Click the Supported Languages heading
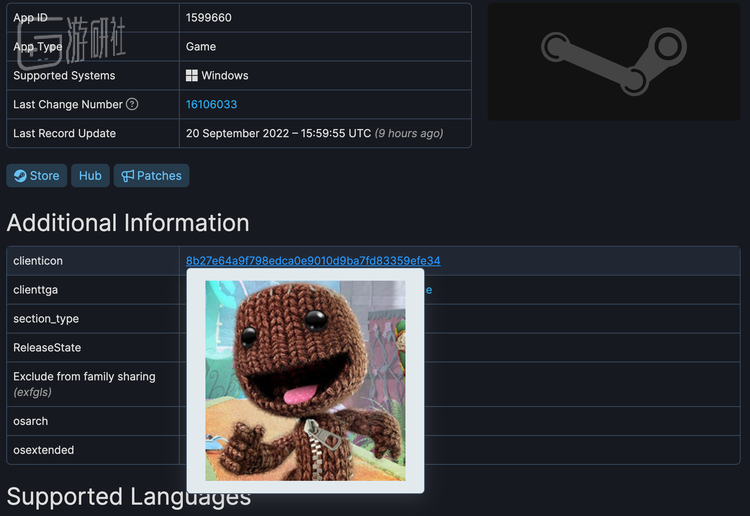Image resolution: width=750 pixels, height=516 pixels. point(128,497)
